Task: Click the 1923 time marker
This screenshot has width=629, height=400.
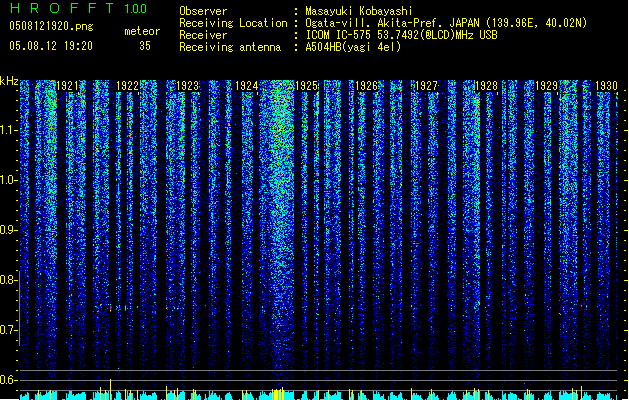Action: (187, 86)
